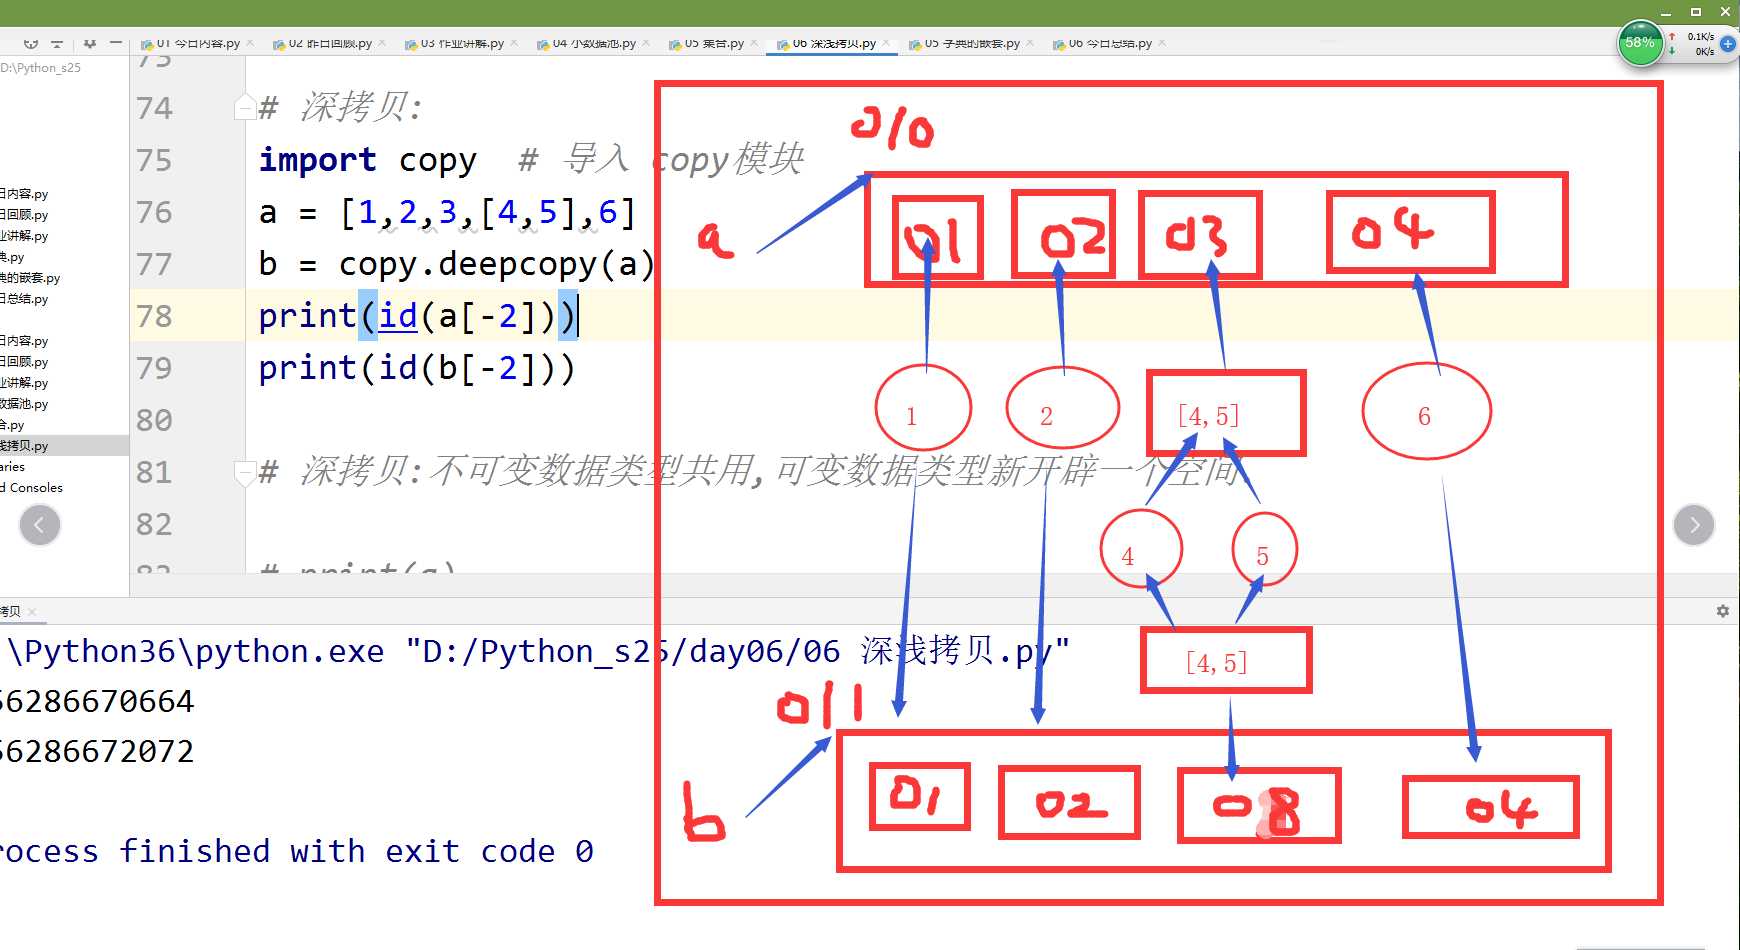
Task: Switch to the 02 昨日回顾.py tab
Action: pos(330,43)
